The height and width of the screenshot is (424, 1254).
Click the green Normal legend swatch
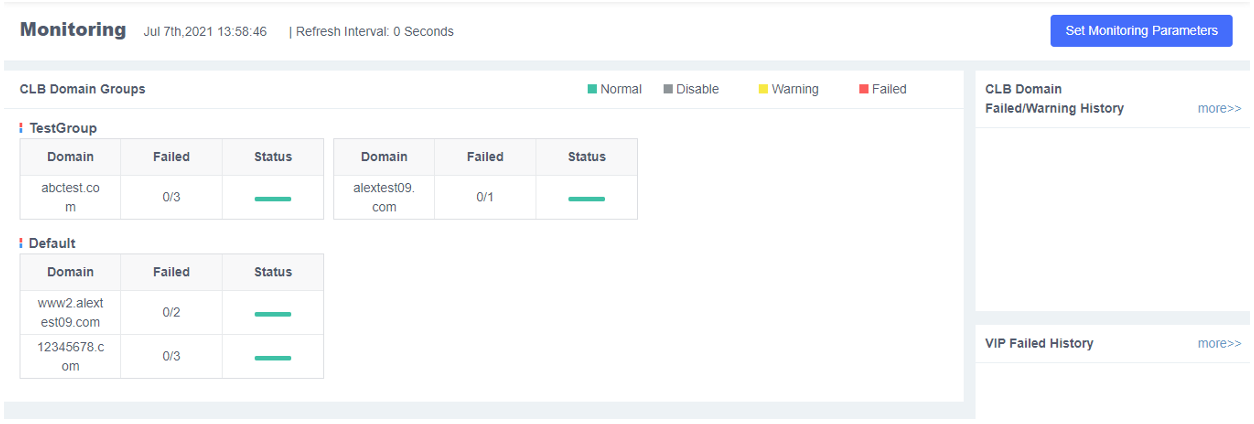pyautogui.click(x=592, y=89)
